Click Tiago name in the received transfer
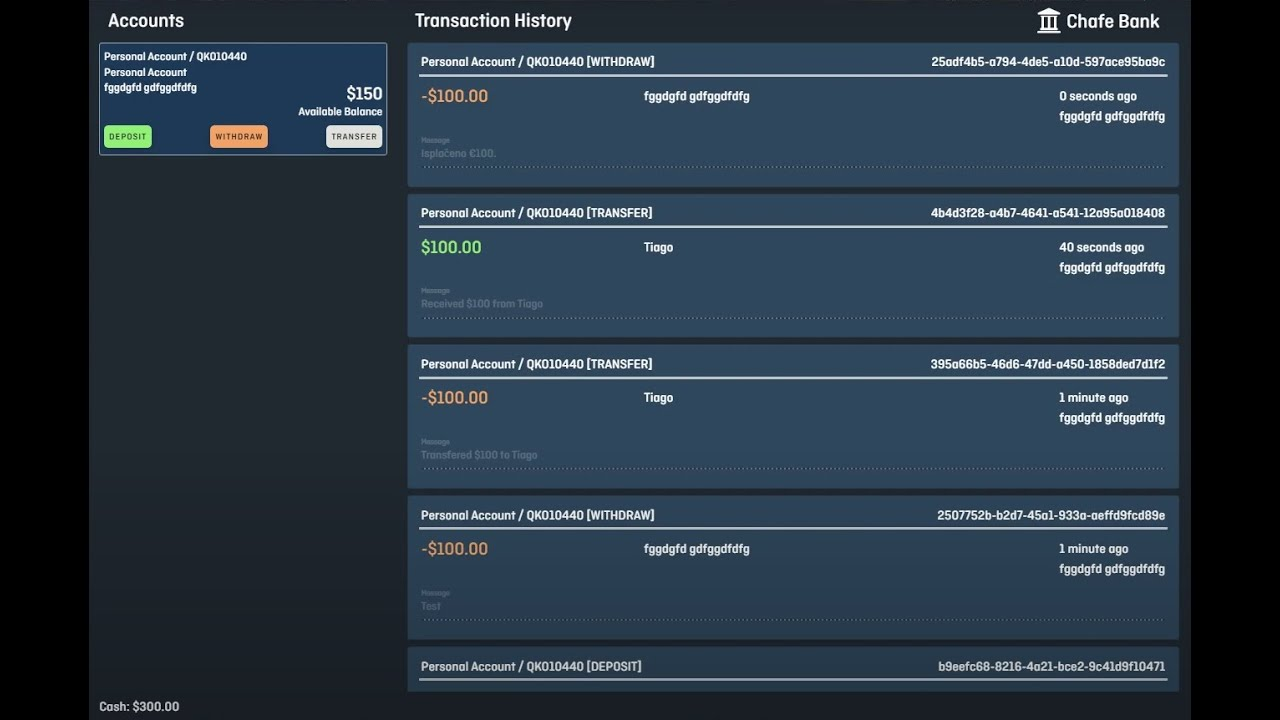 click(x=658, y=248)
